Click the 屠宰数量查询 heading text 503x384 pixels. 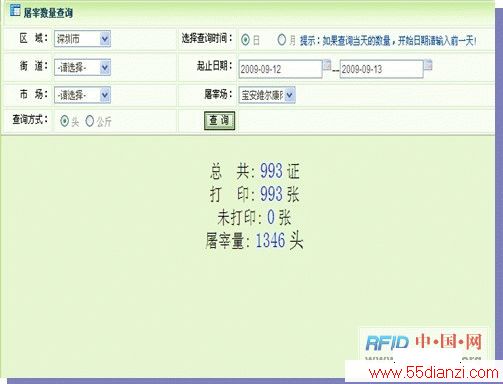pos(48,13)
